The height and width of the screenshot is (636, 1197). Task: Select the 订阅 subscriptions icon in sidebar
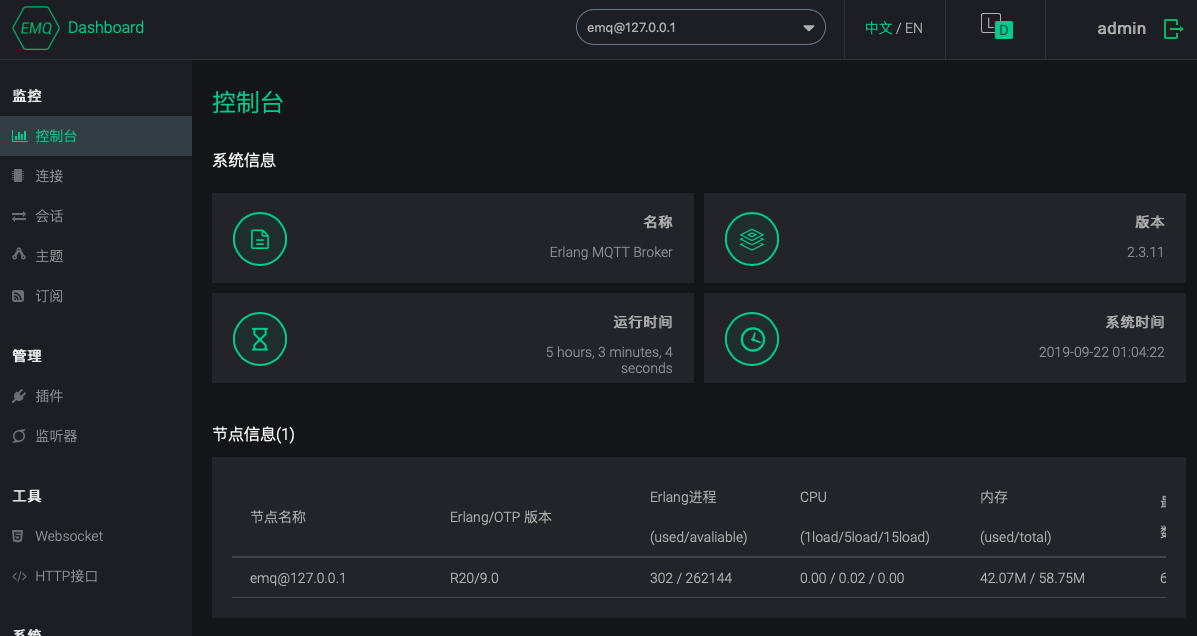coord(18,295)
